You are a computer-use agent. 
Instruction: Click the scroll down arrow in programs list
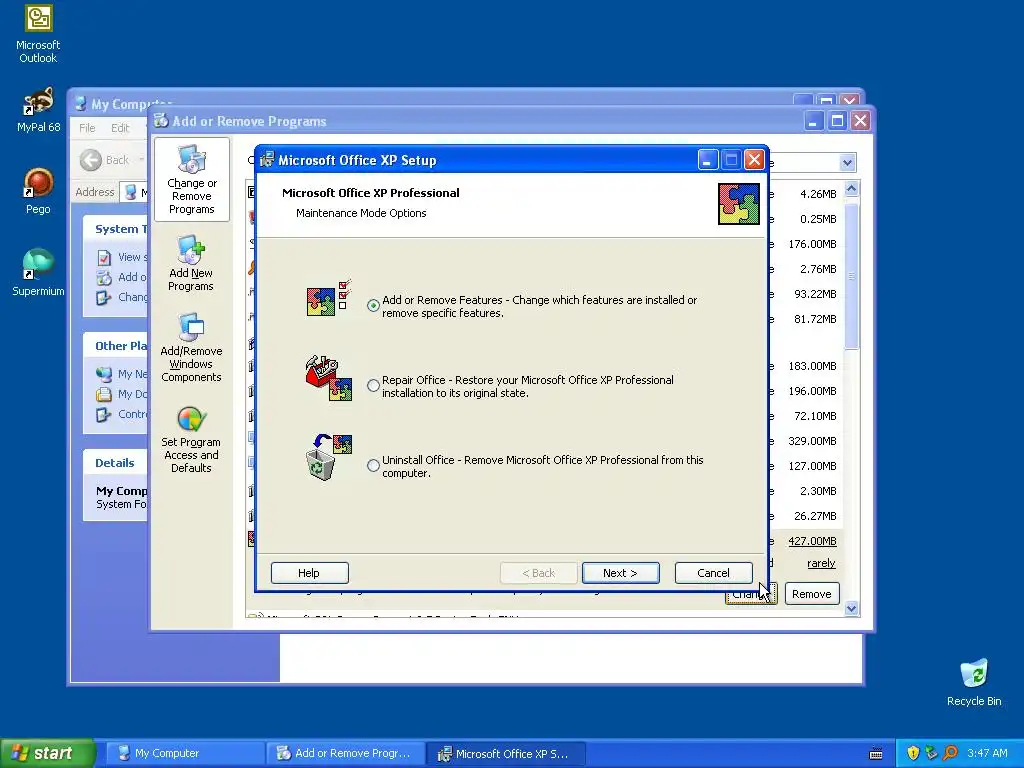click(x=852, y=609)
